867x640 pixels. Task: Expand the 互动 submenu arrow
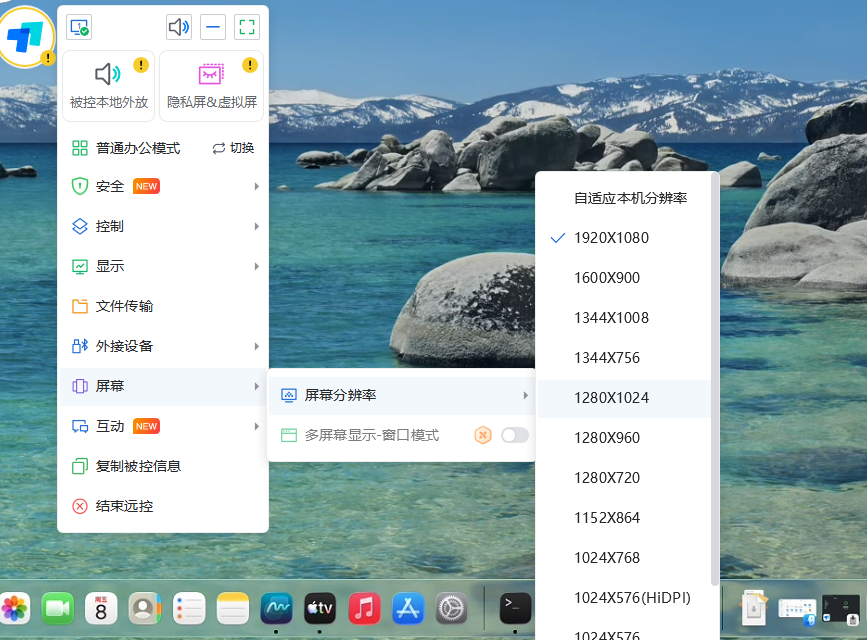click(x=257, y=426)
